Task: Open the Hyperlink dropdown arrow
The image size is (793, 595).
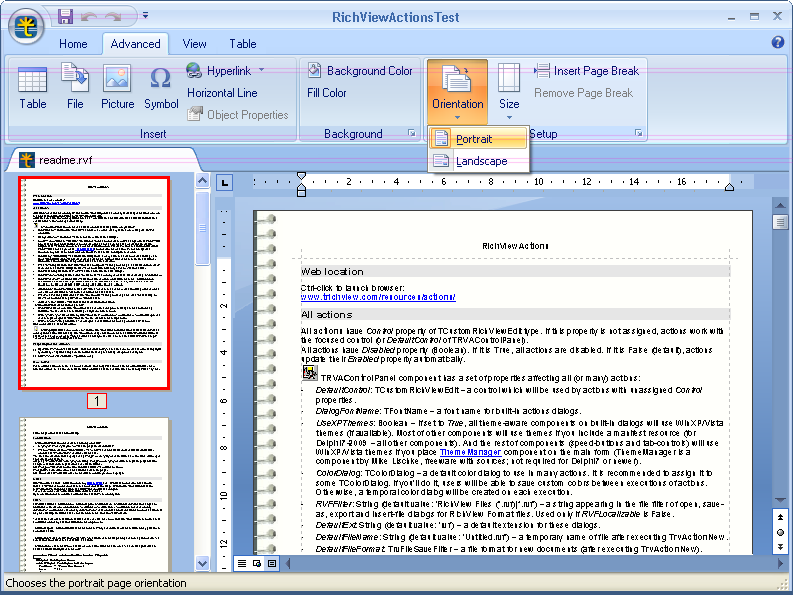Action: click(x=262, y=71)
